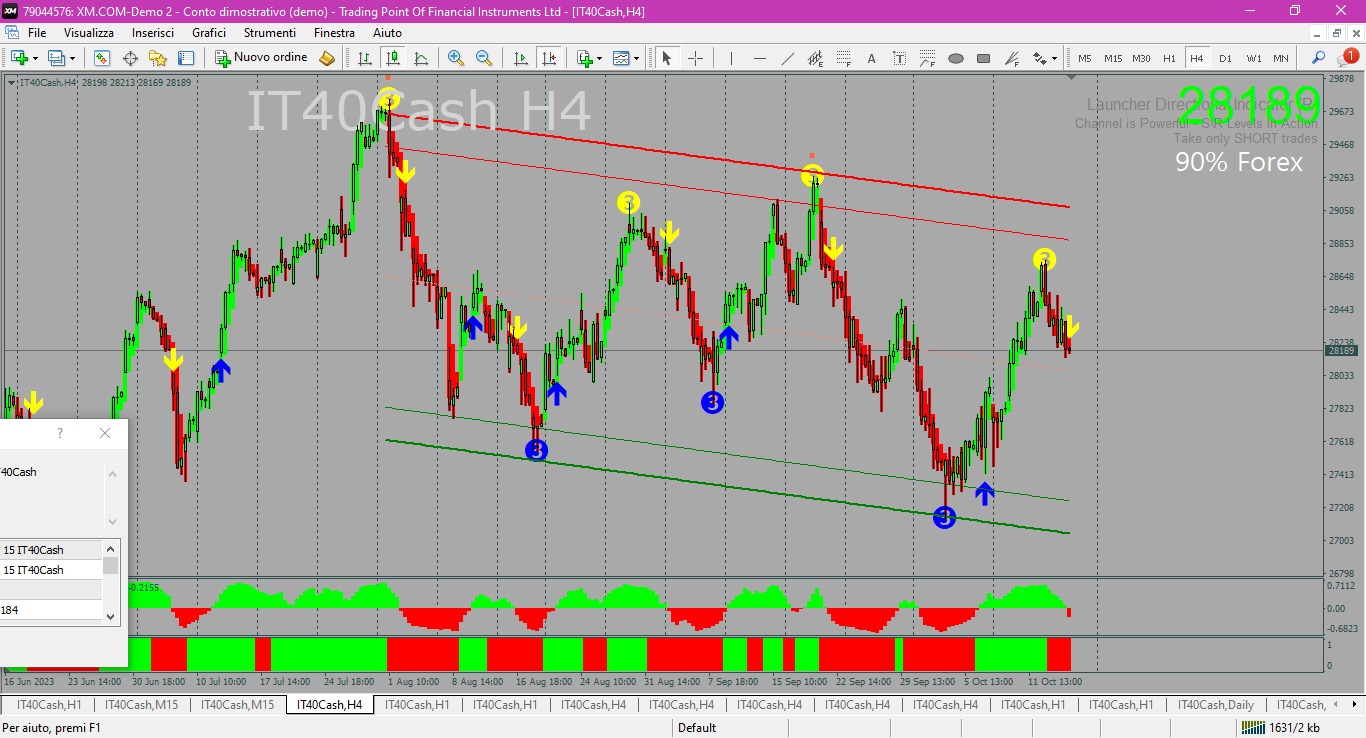Expand the Arrows objects dropdown arrow
Viewport: 1366px width, 738px height.
pos(1055,58)
